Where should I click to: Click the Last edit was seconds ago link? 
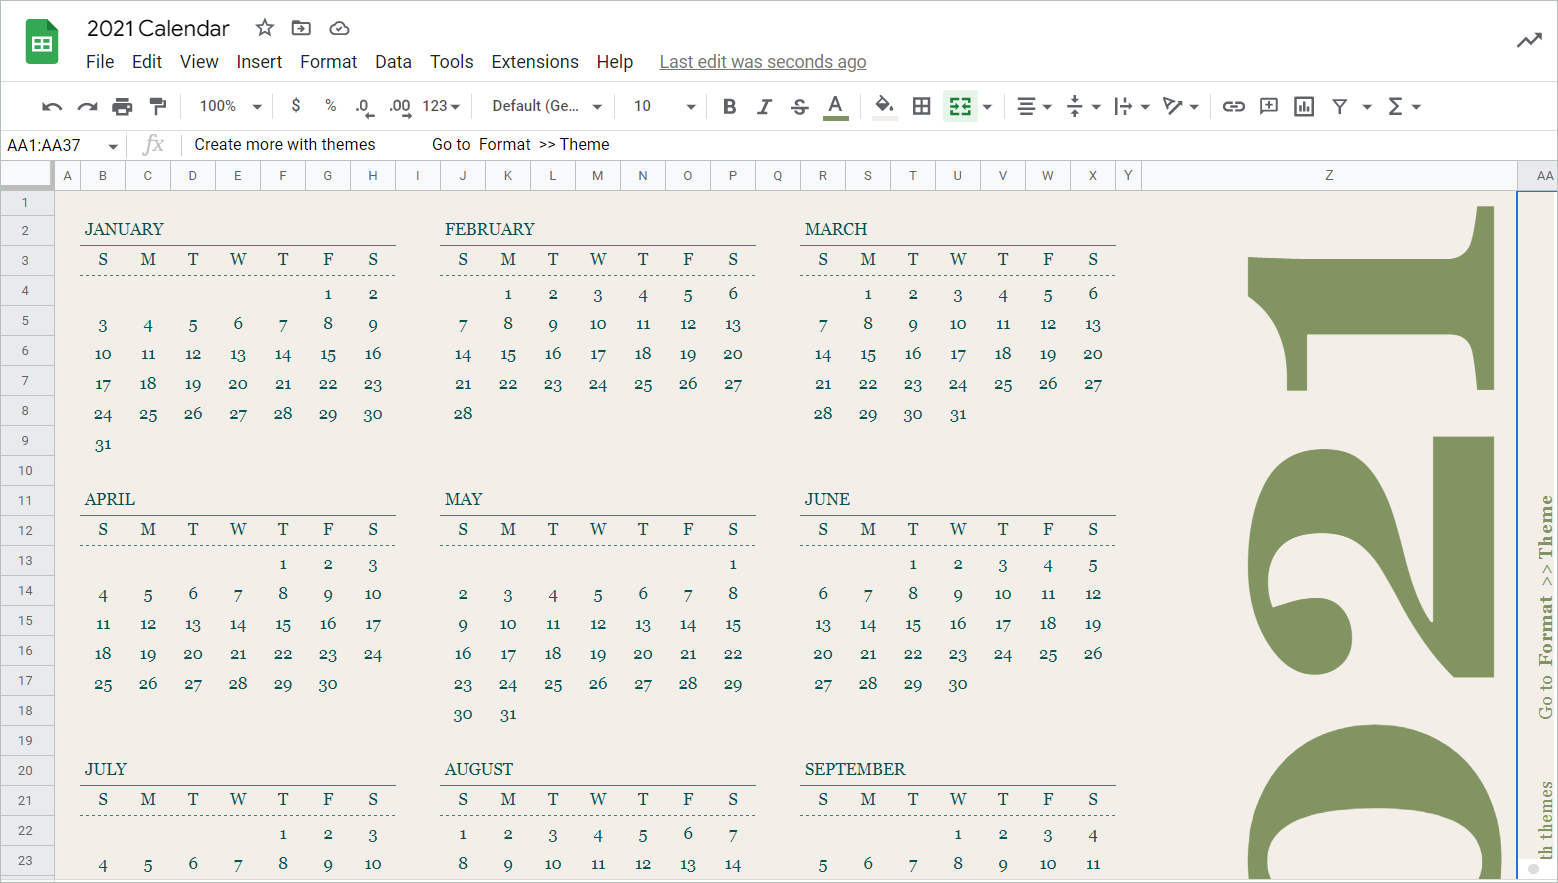point(762,61)
